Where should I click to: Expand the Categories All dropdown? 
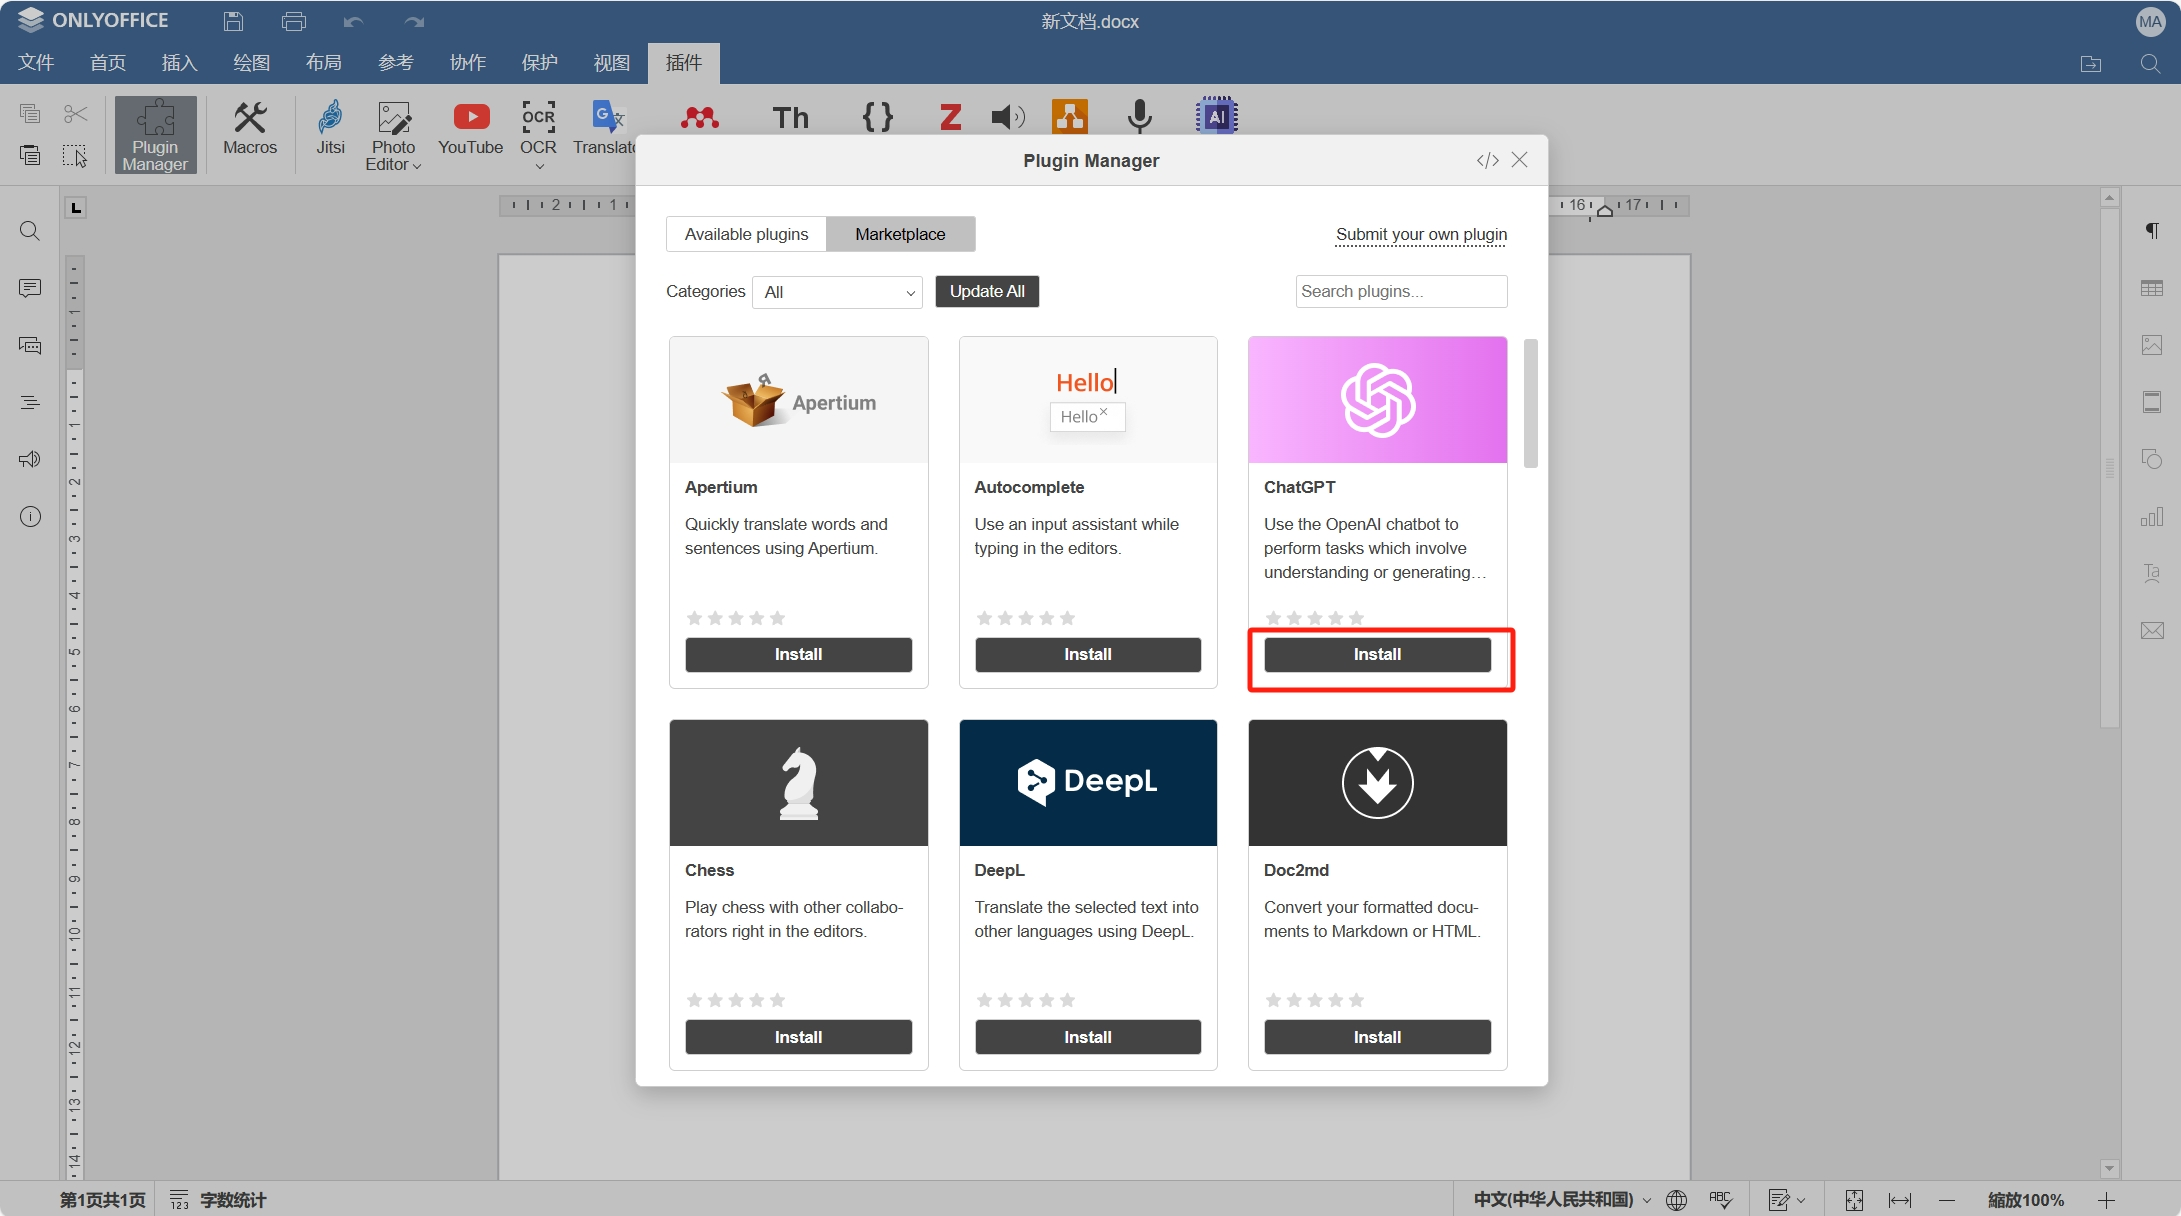click(x=837, y=292)
